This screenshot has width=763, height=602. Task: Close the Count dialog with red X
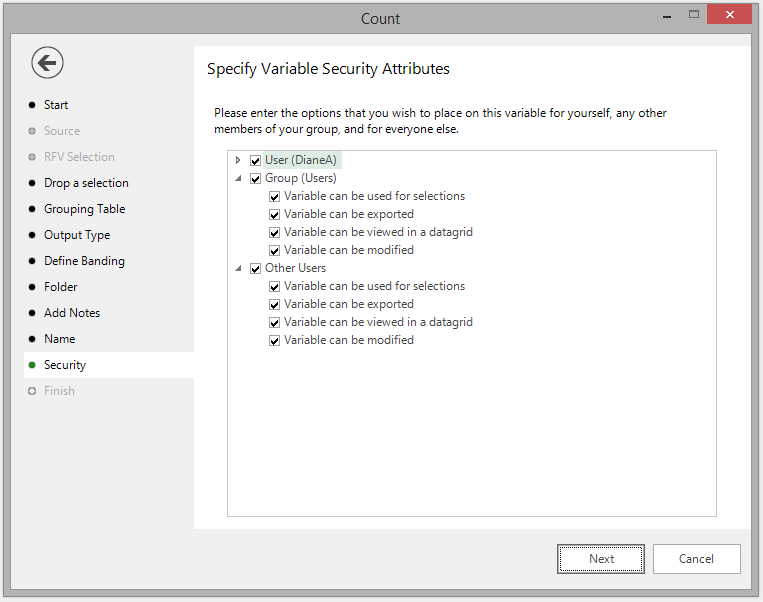point(729,15)
